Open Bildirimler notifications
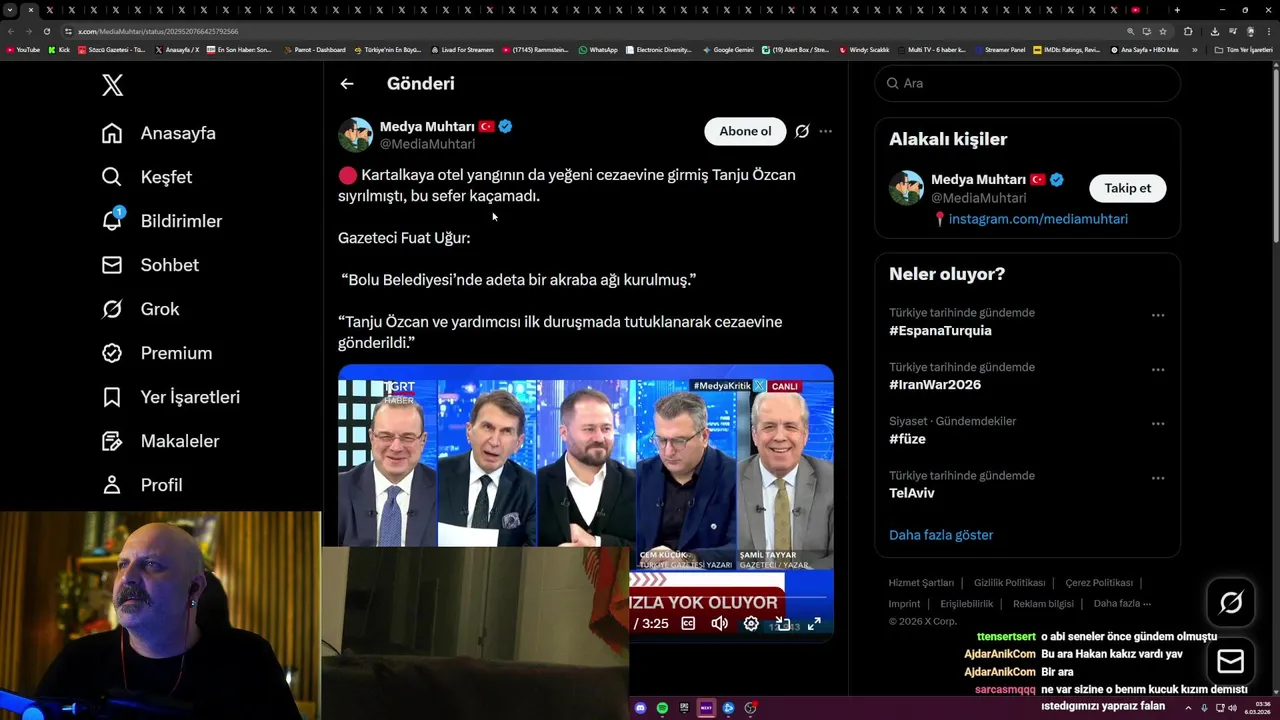The width and height of the screenshot is (1280, 720). pyautogui.click(x=162, y=221)
